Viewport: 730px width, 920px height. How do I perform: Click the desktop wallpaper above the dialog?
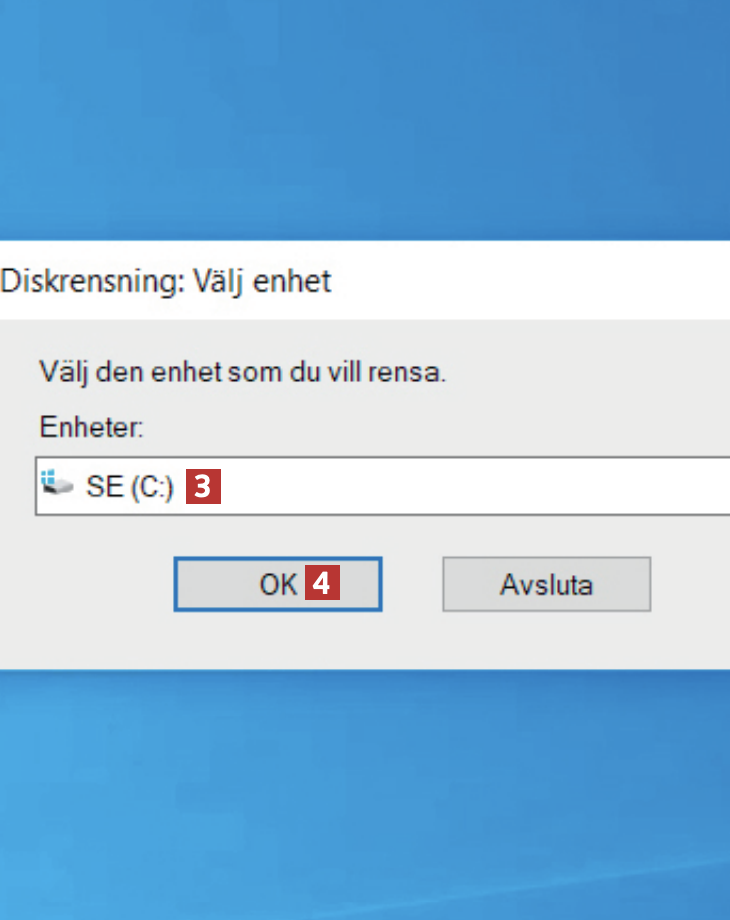tap(365, 120)
